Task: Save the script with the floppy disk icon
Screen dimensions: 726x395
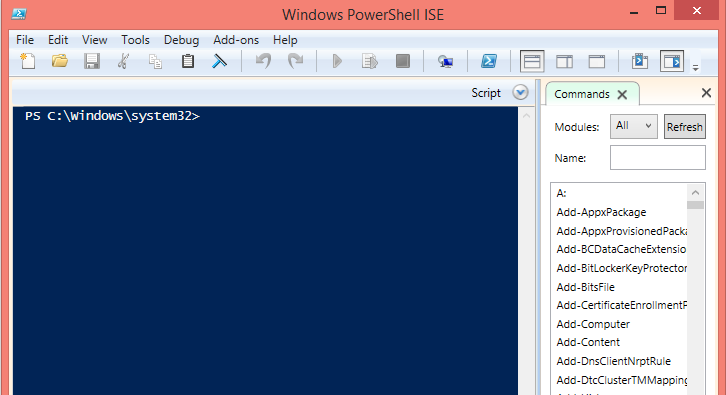Action: tap(92, 61)
